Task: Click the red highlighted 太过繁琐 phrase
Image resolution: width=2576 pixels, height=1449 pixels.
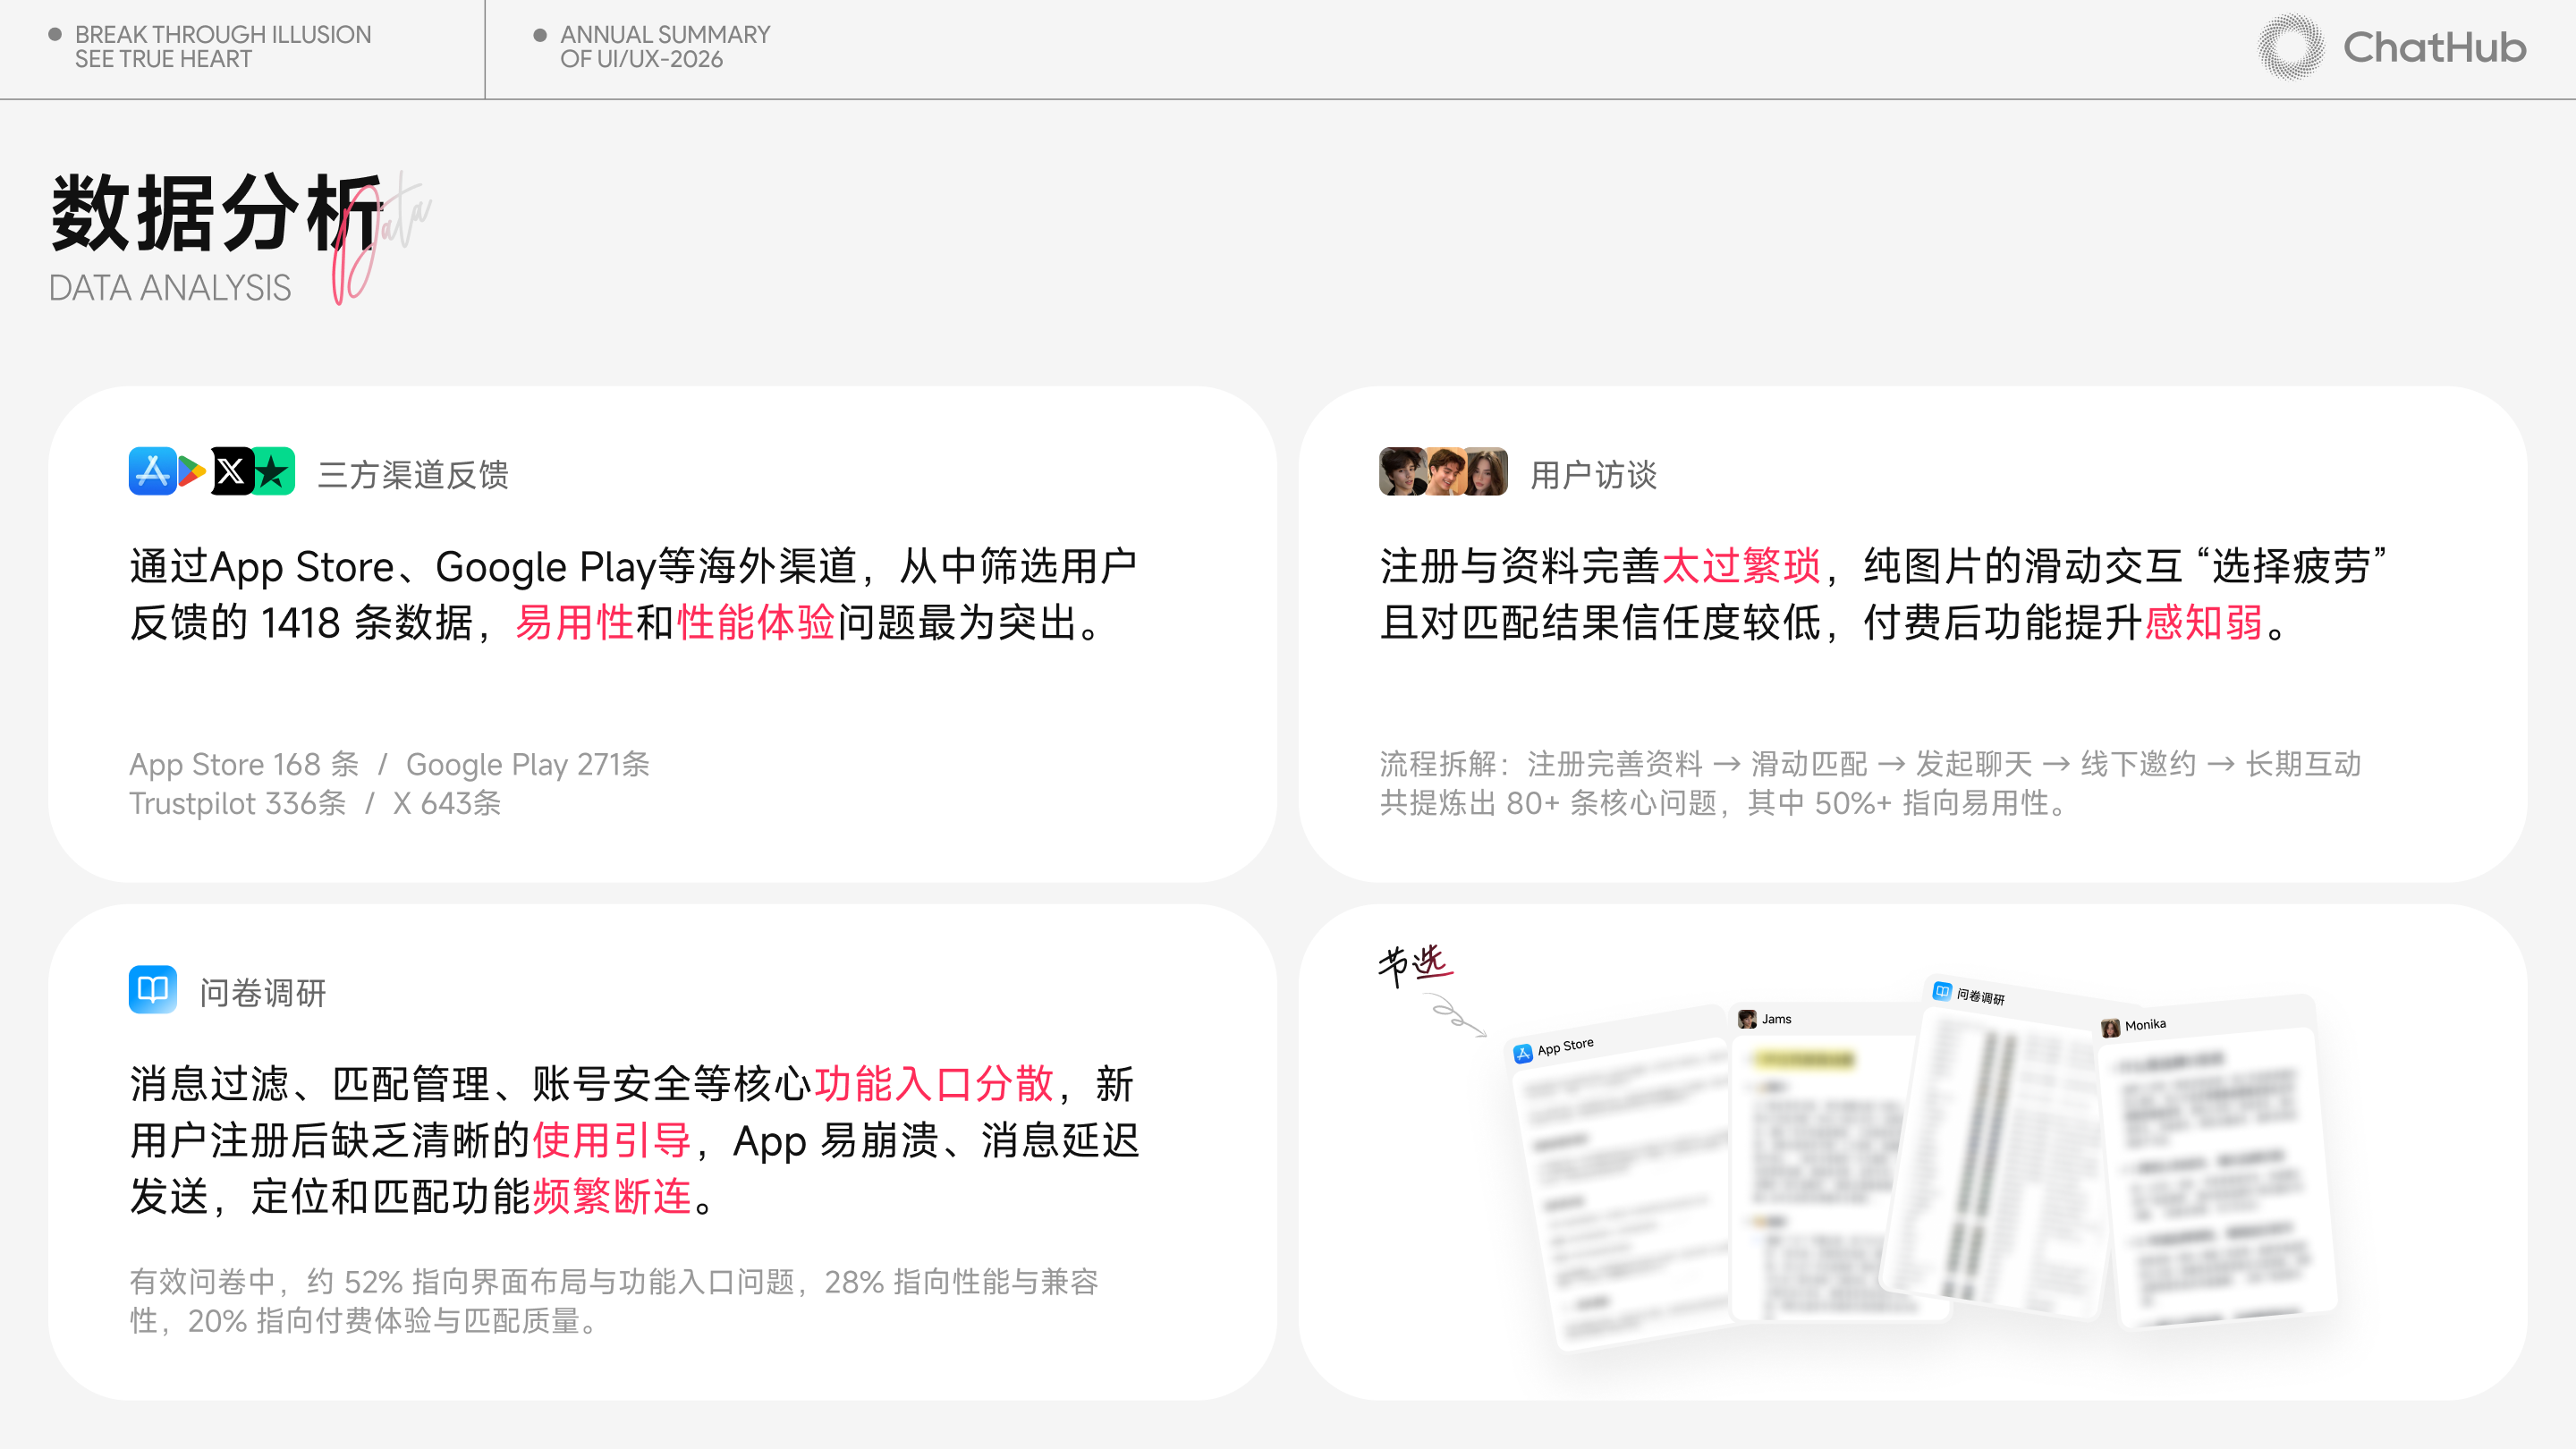Action: click(1740, 566)
